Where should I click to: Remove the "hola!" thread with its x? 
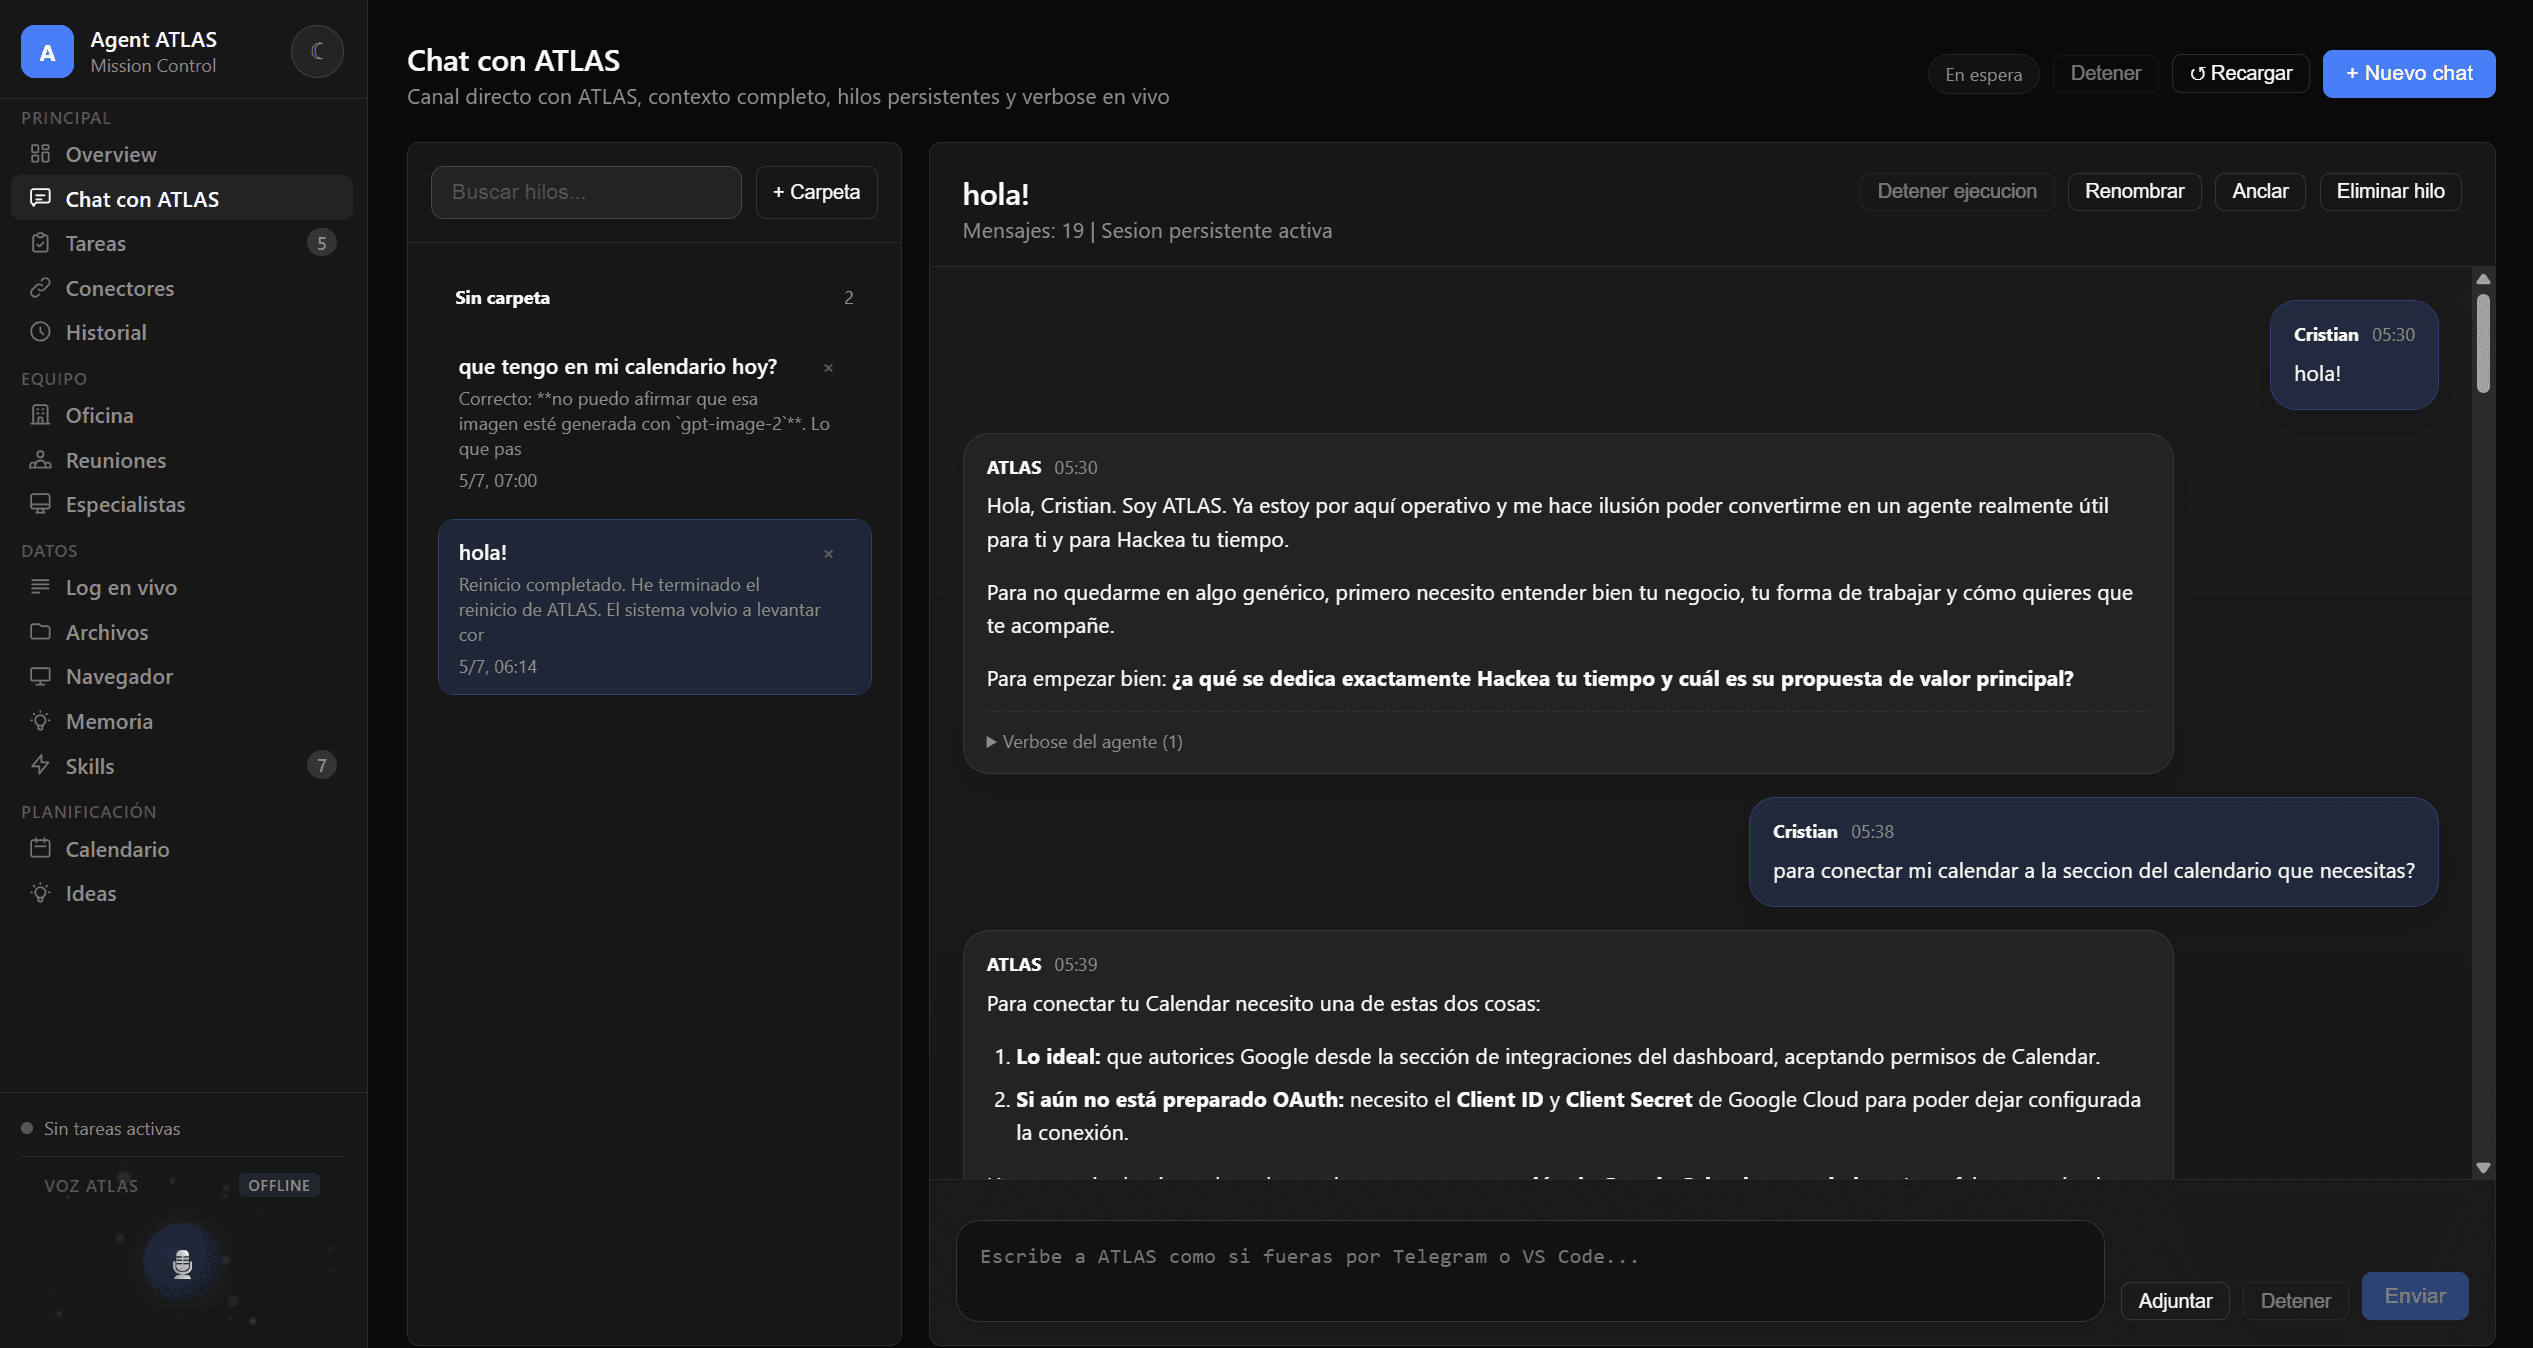click(x=828, y=554)
